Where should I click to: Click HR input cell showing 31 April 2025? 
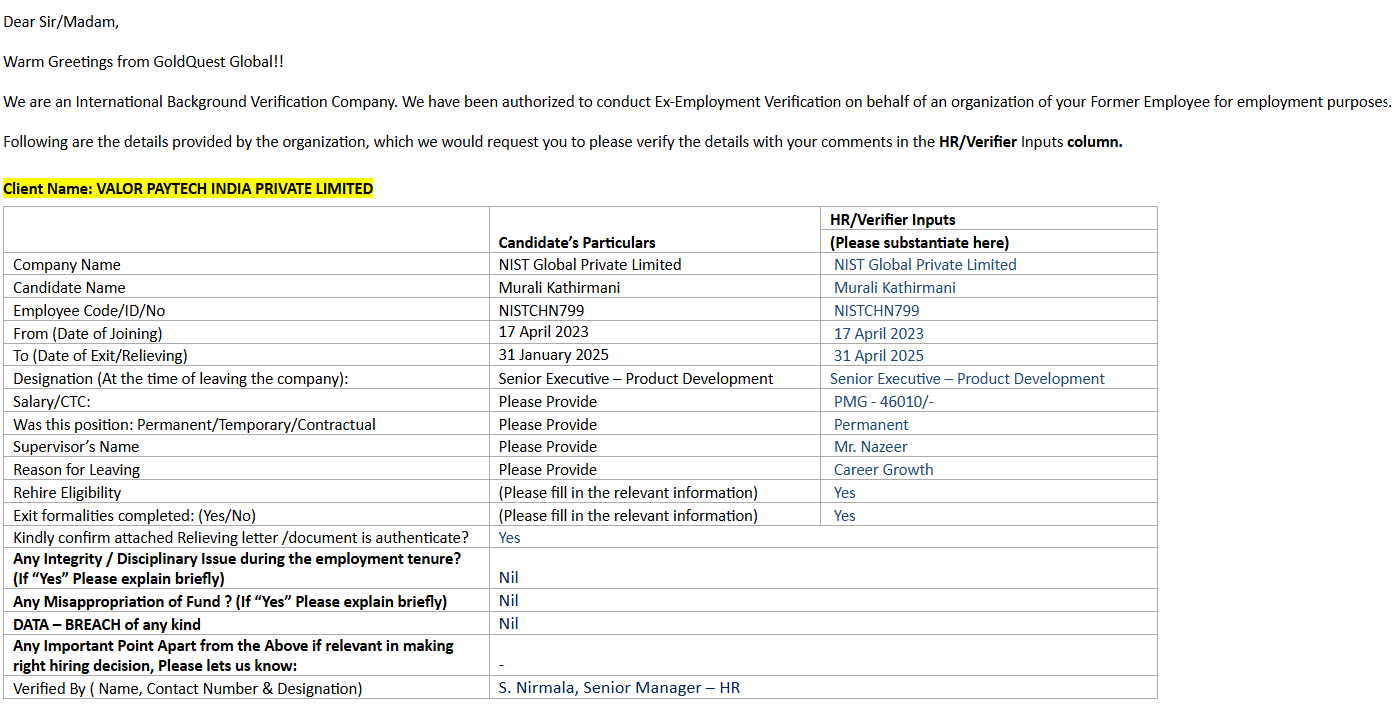(878, 356)
